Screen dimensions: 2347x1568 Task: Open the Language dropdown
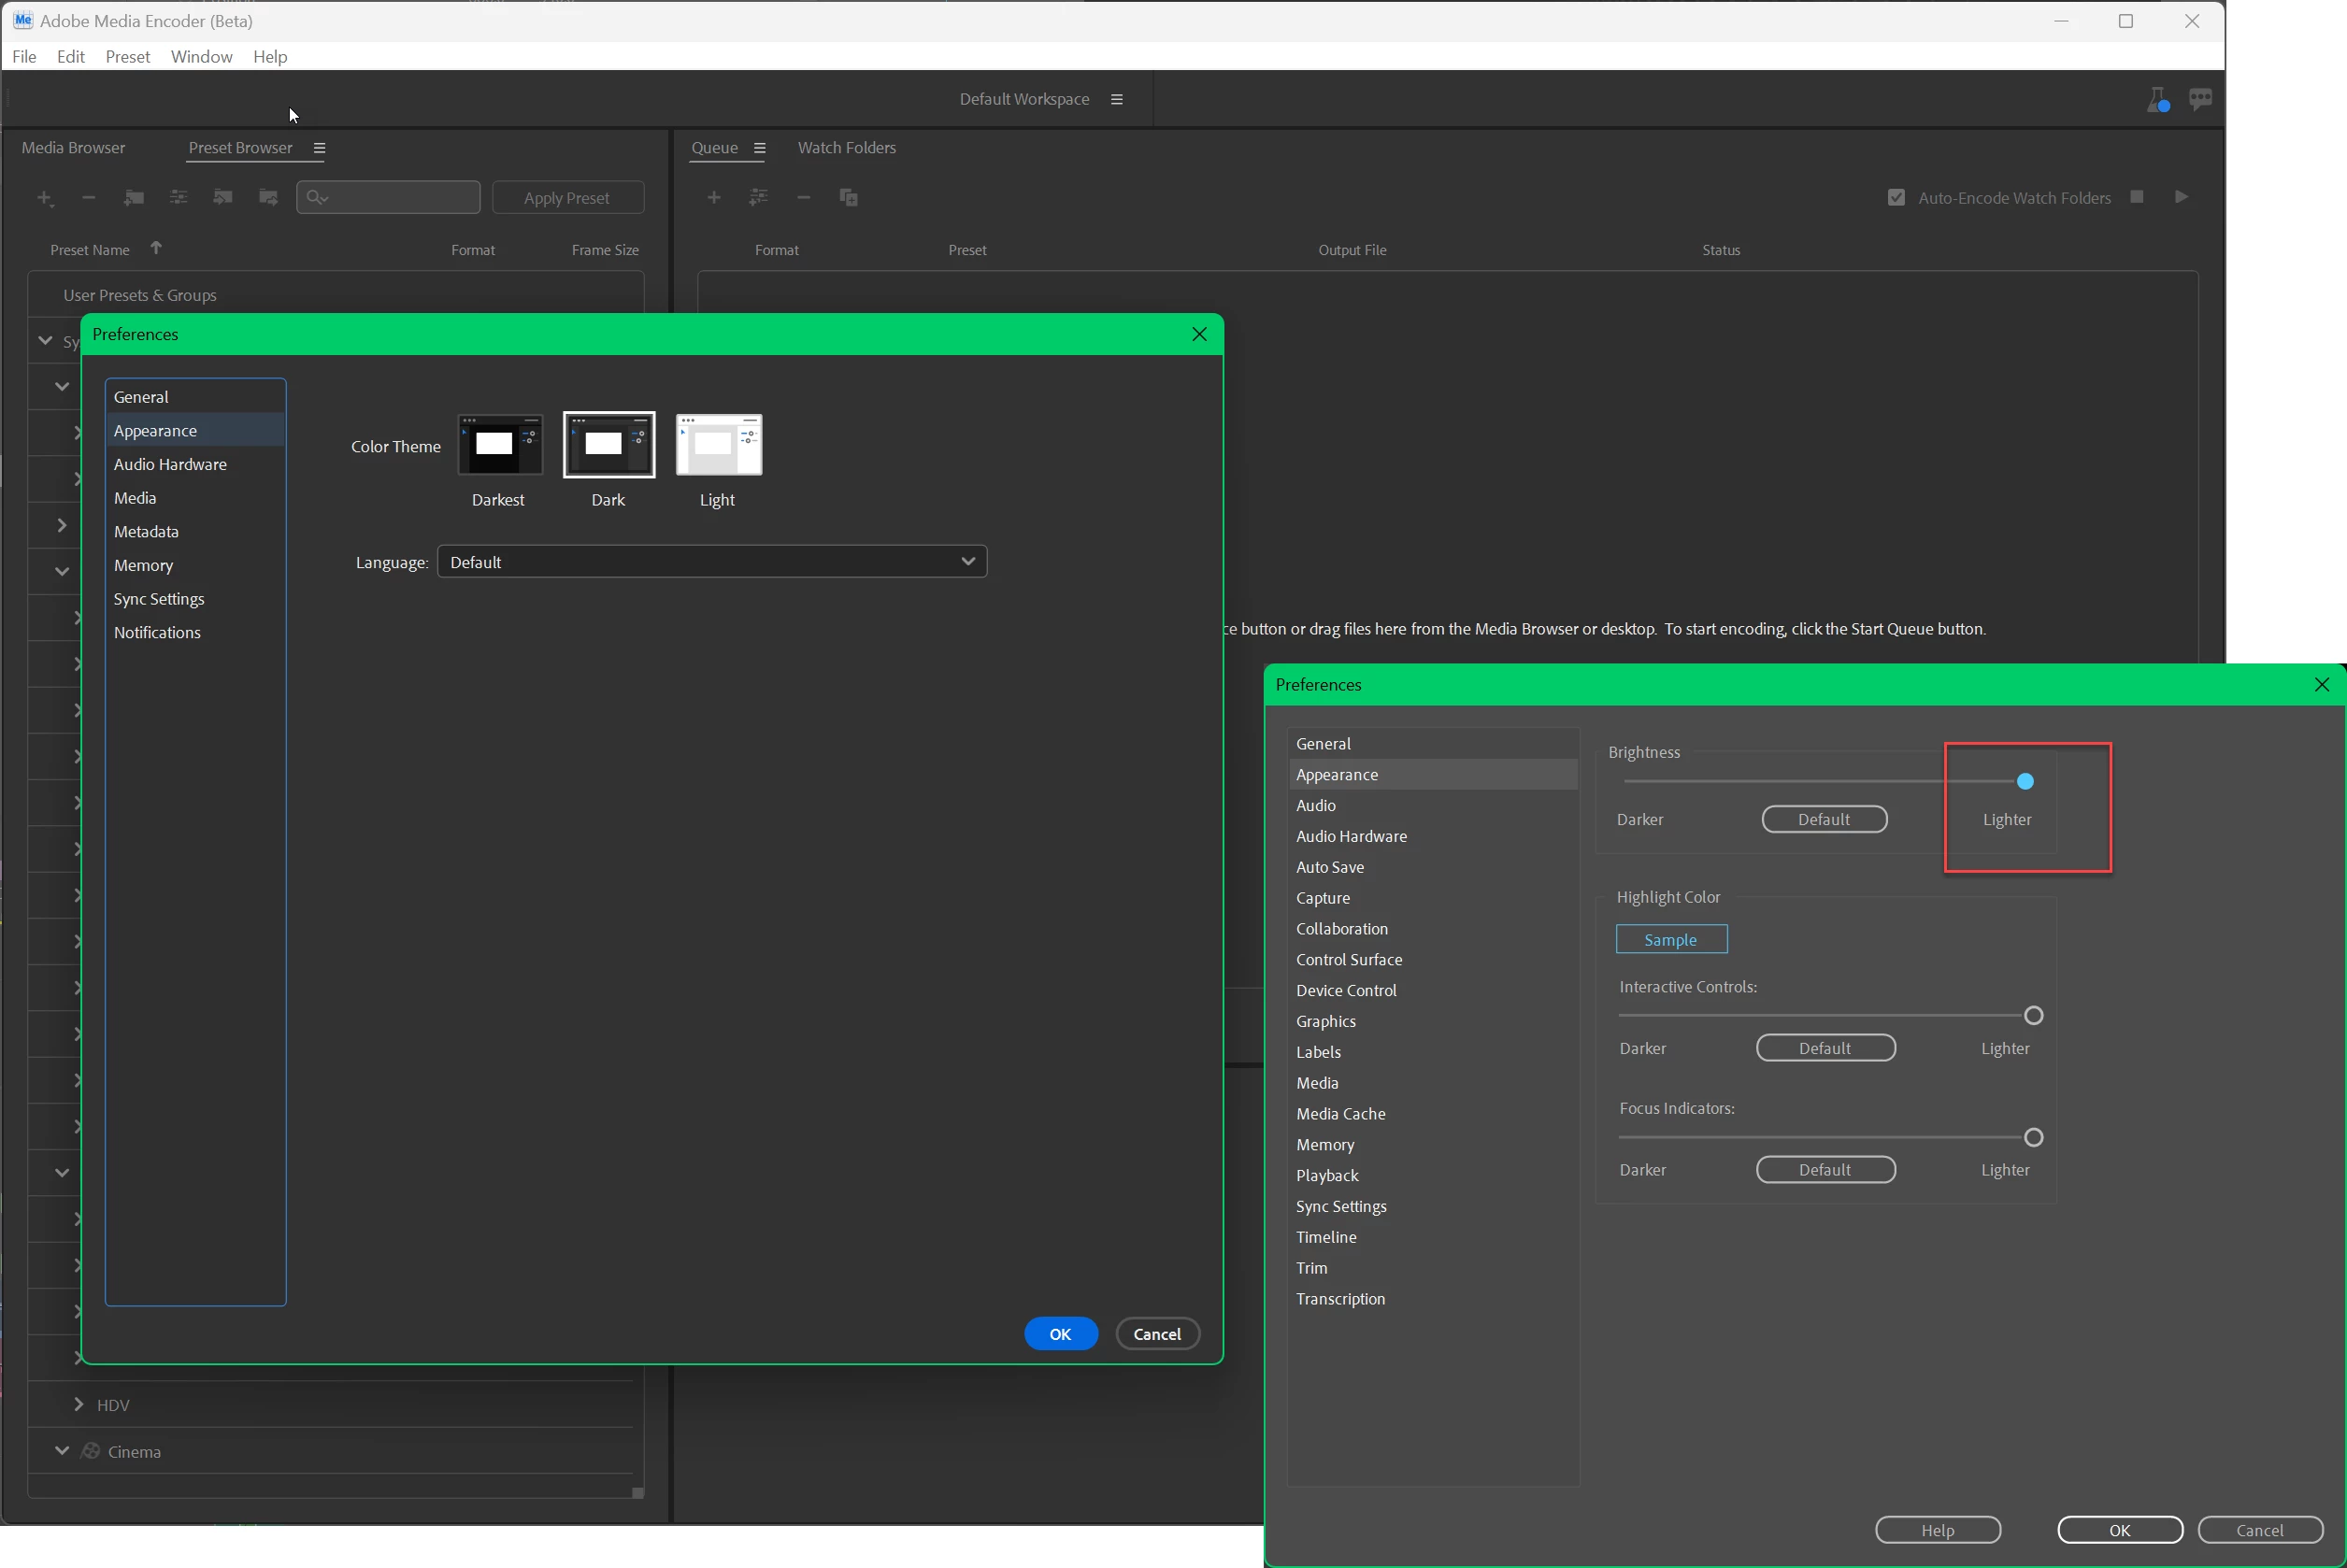(711, 562)
